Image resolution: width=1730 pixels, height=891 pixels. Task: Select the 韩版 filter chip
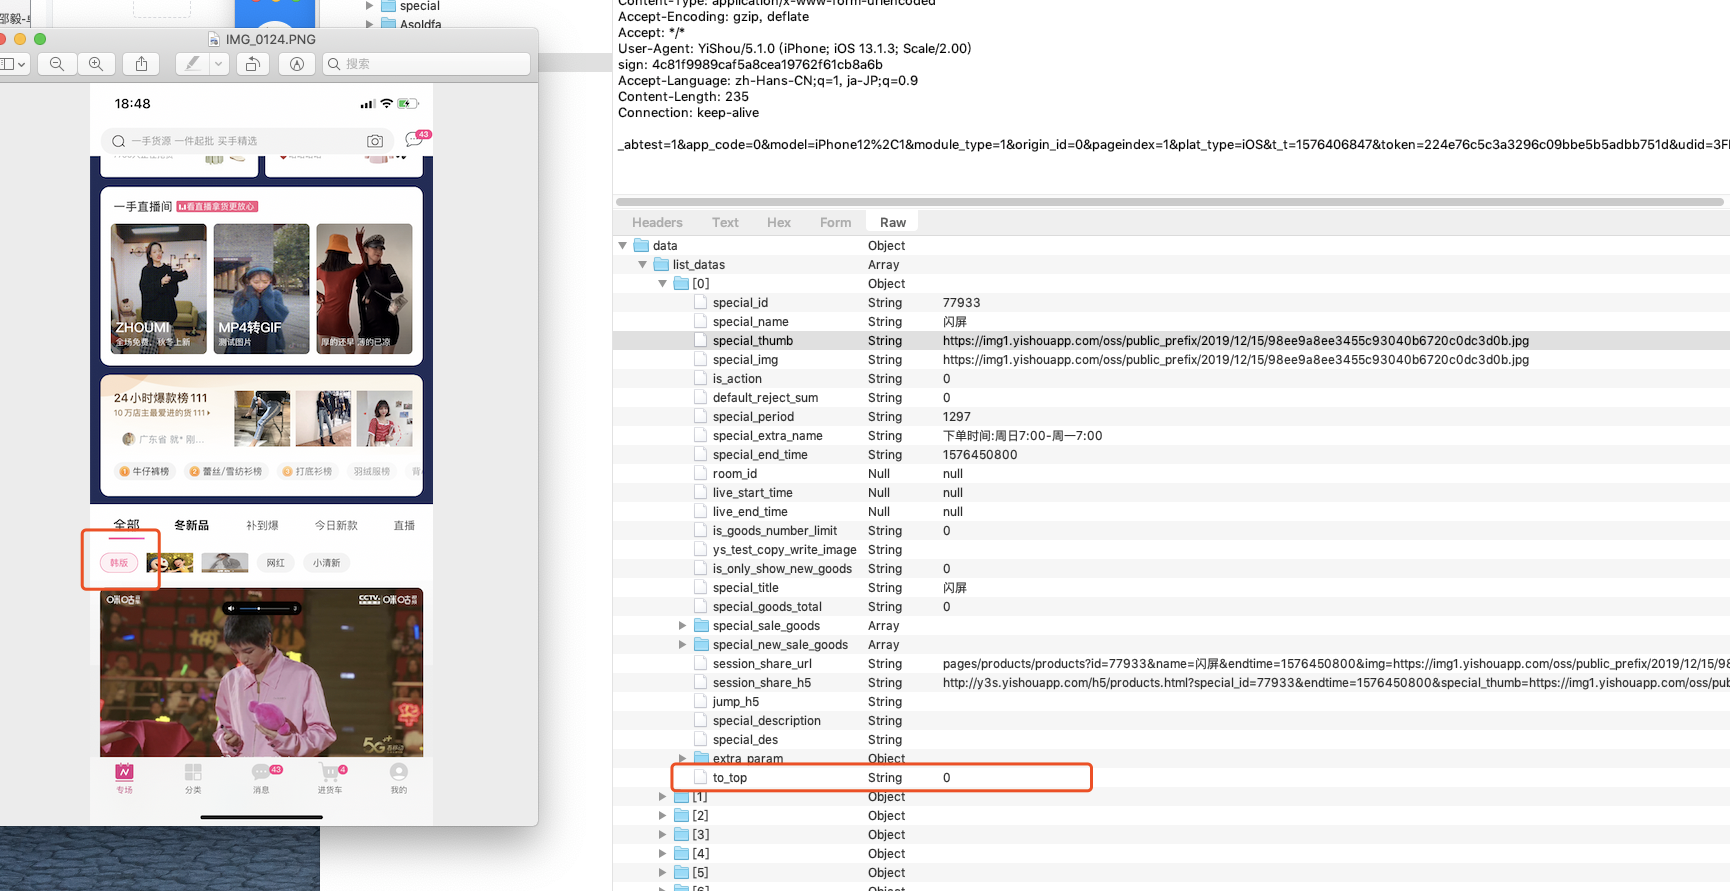pos(119,563)
